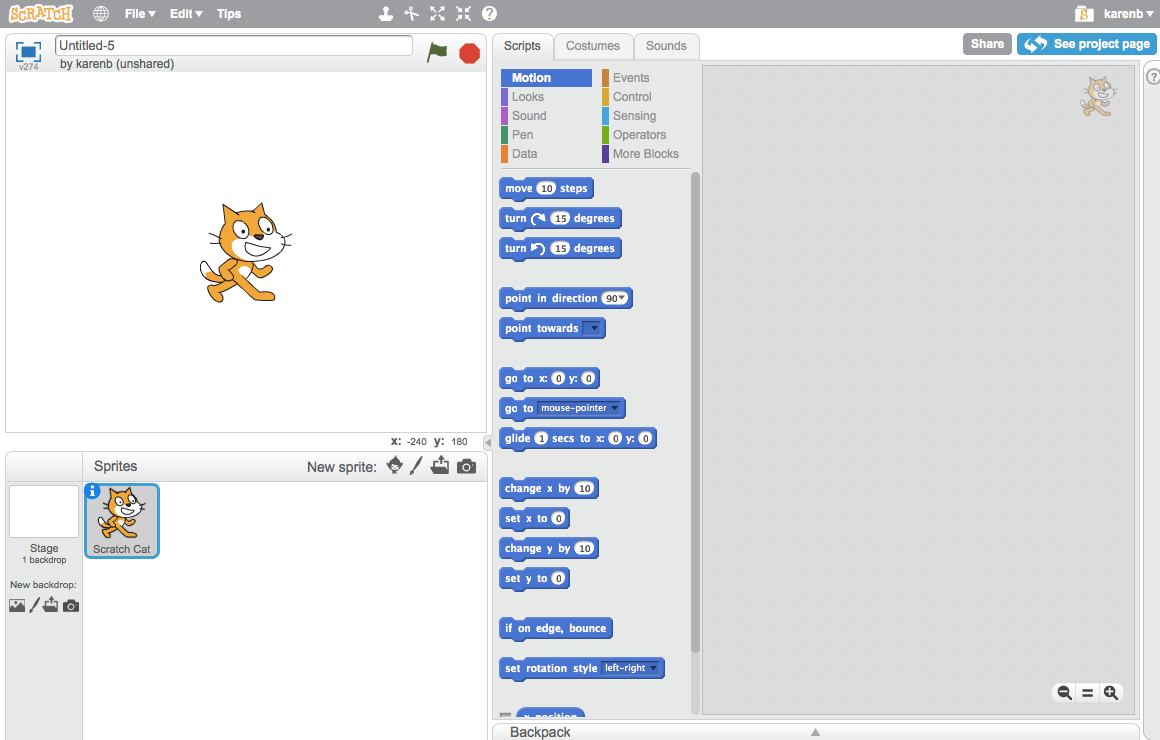Switch stage to full screen mode
This screenshot has height=740, width=1160.
coord(28,51)
